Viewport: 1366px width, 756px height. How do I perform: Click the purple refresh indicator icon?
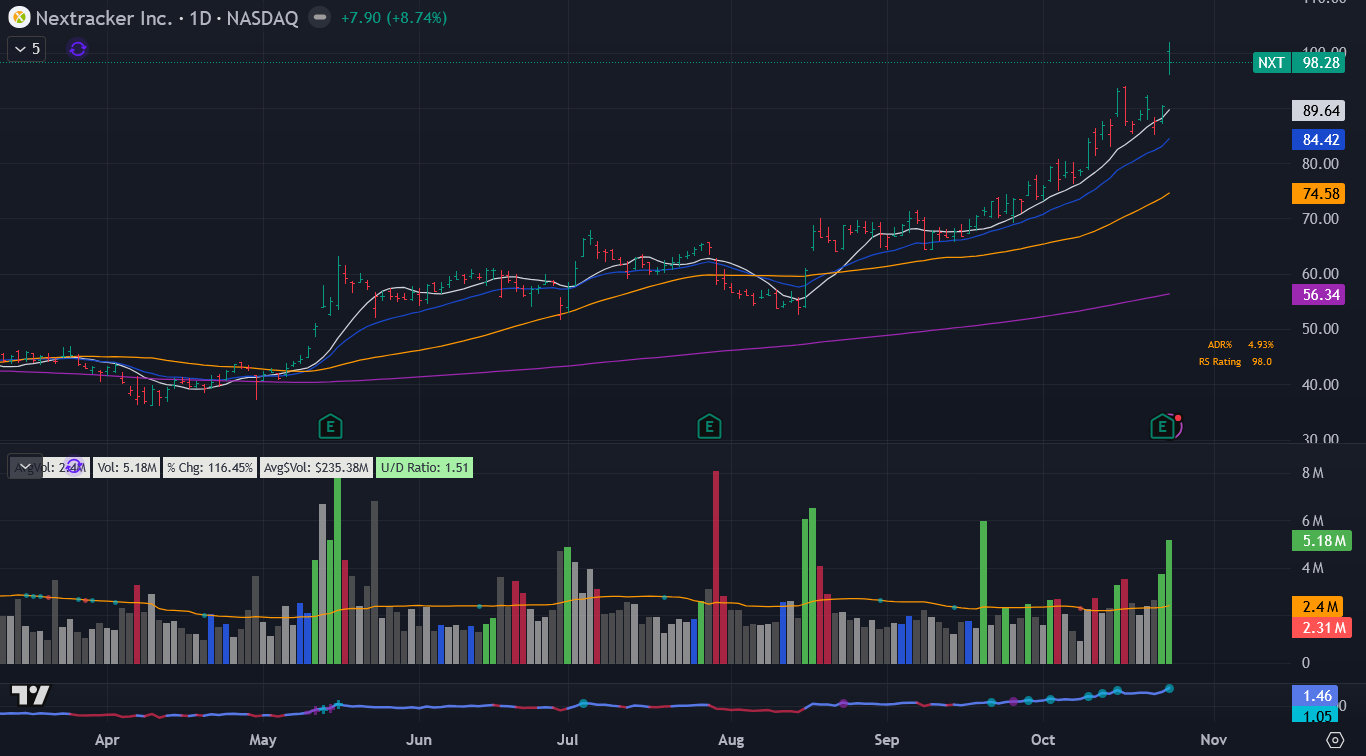click(x=78, y=48)
